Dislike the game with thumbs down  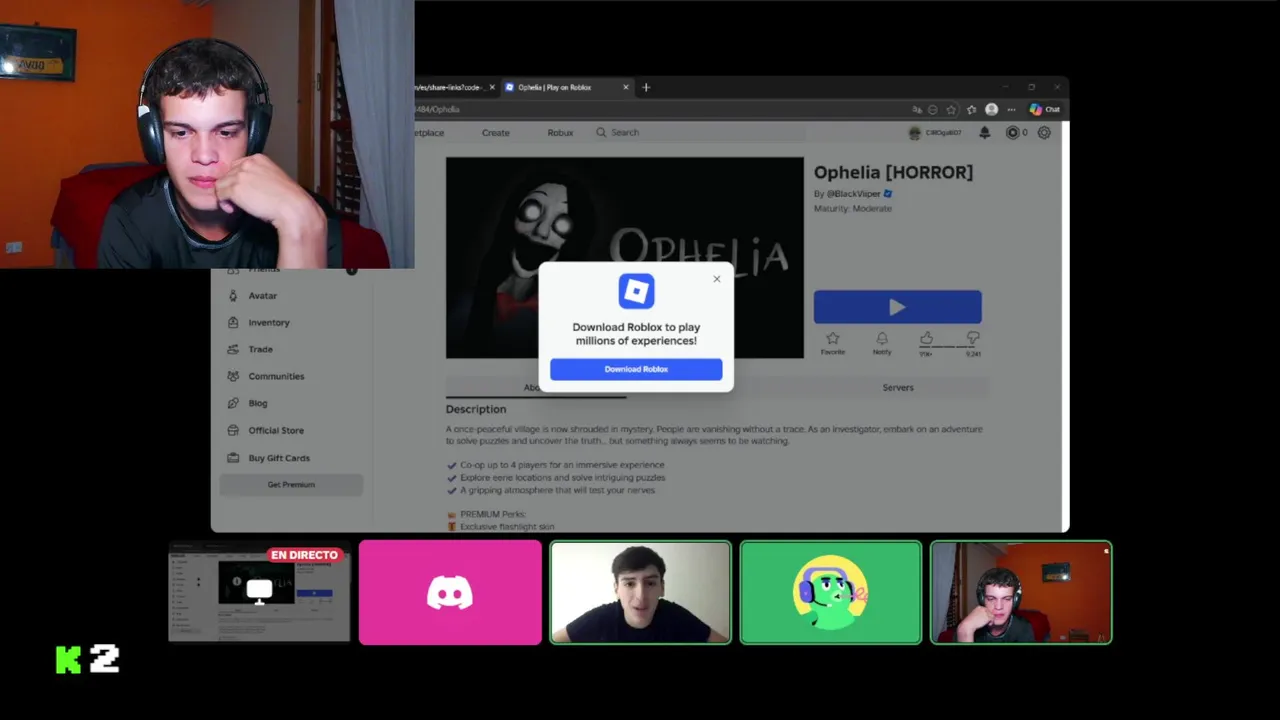(973, 338)
